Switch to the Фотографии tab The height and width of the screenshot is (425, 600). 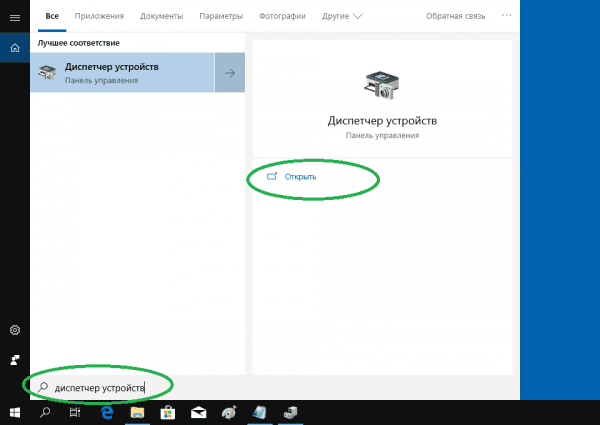click(282, 16)
